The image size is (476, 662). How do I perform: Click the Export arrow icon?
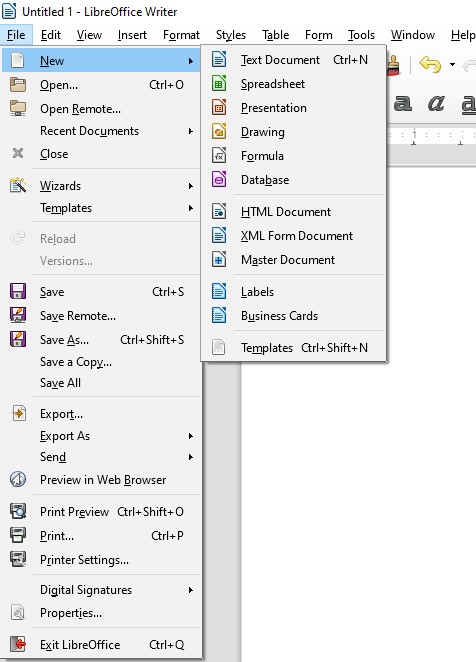click(x=19, y=414)
